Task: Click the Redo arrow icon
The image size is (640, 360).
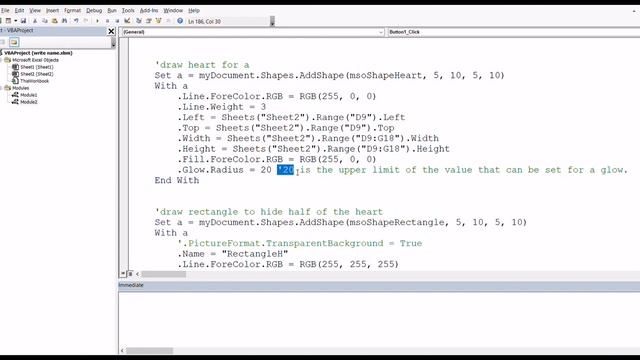Action: 86,21
